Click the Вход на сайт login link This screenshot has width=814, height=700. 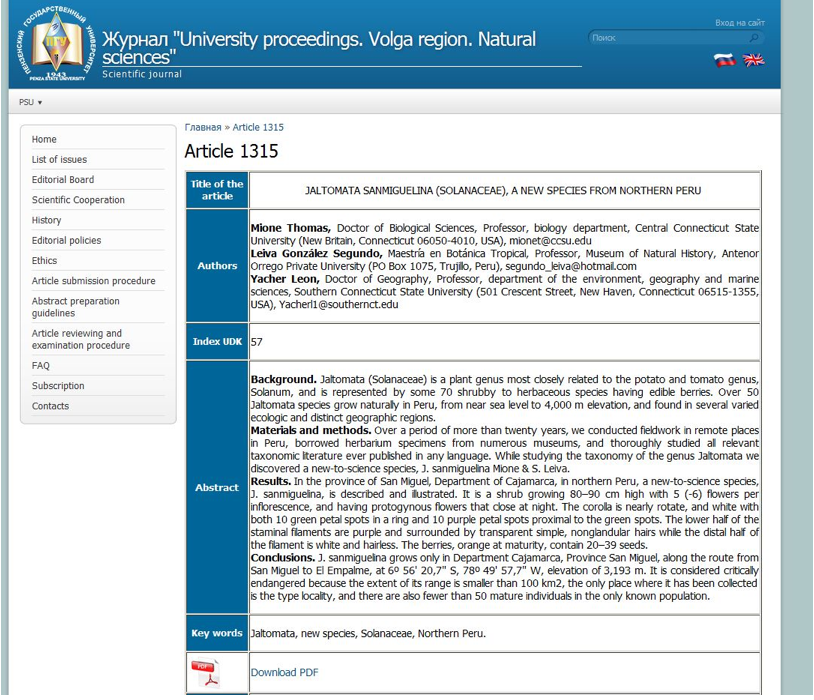(739, 22)
